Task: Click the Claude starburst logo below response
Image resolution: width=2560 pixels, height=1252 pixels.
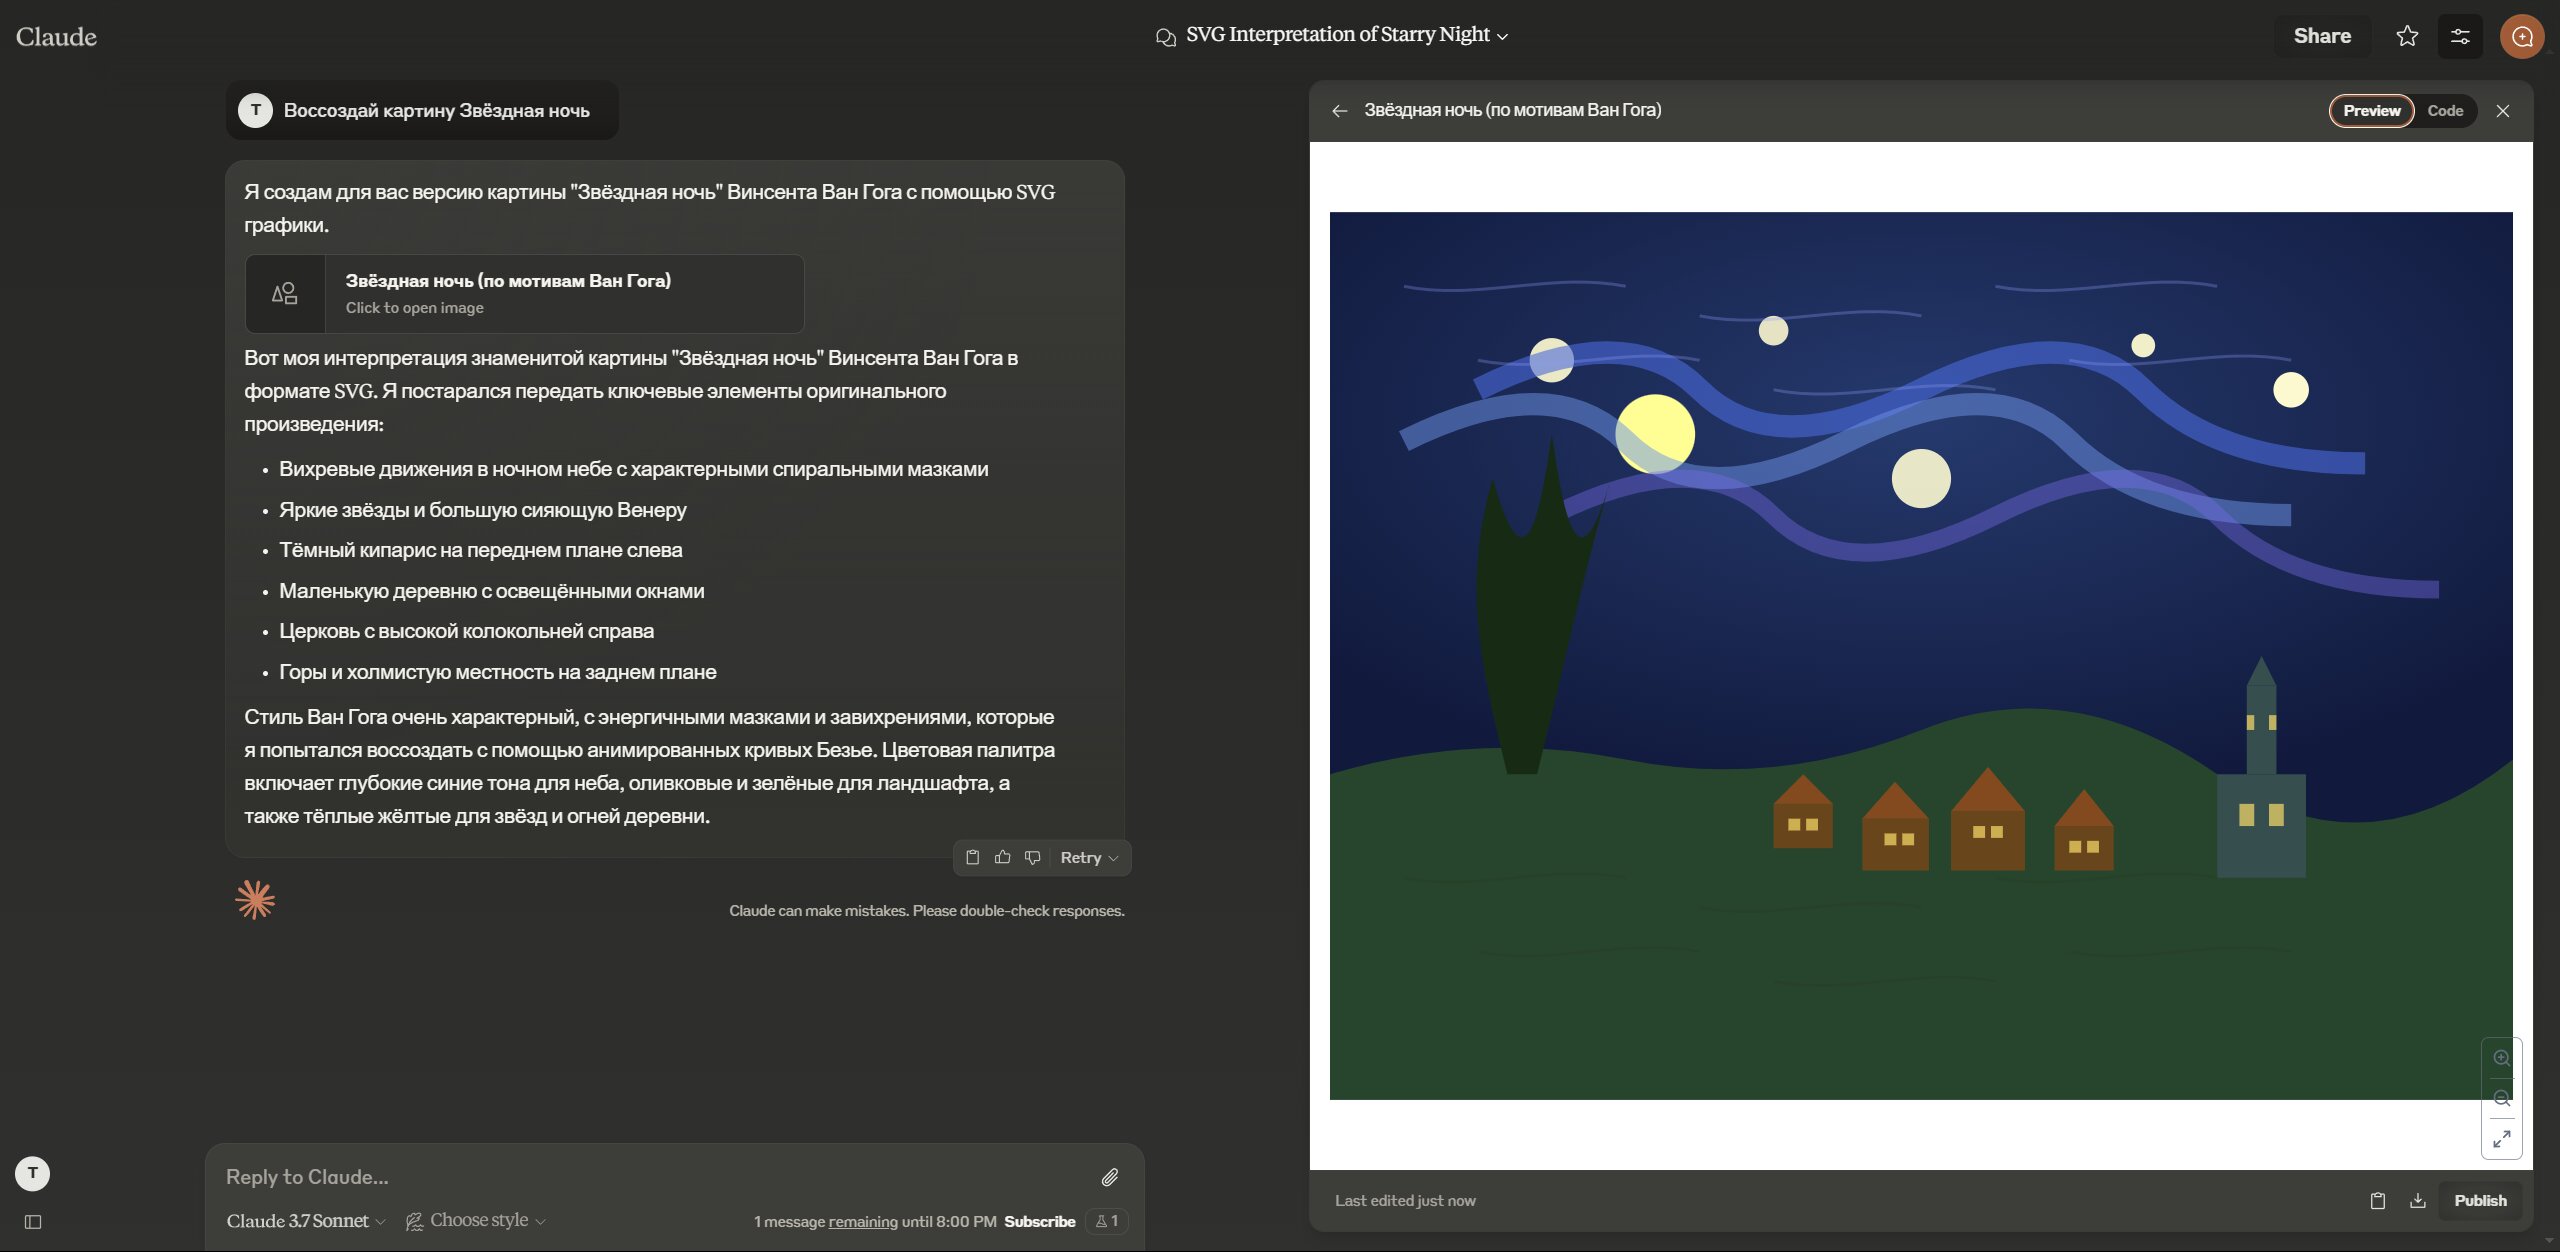Action: pyautogui.click(x=255, y=900)
